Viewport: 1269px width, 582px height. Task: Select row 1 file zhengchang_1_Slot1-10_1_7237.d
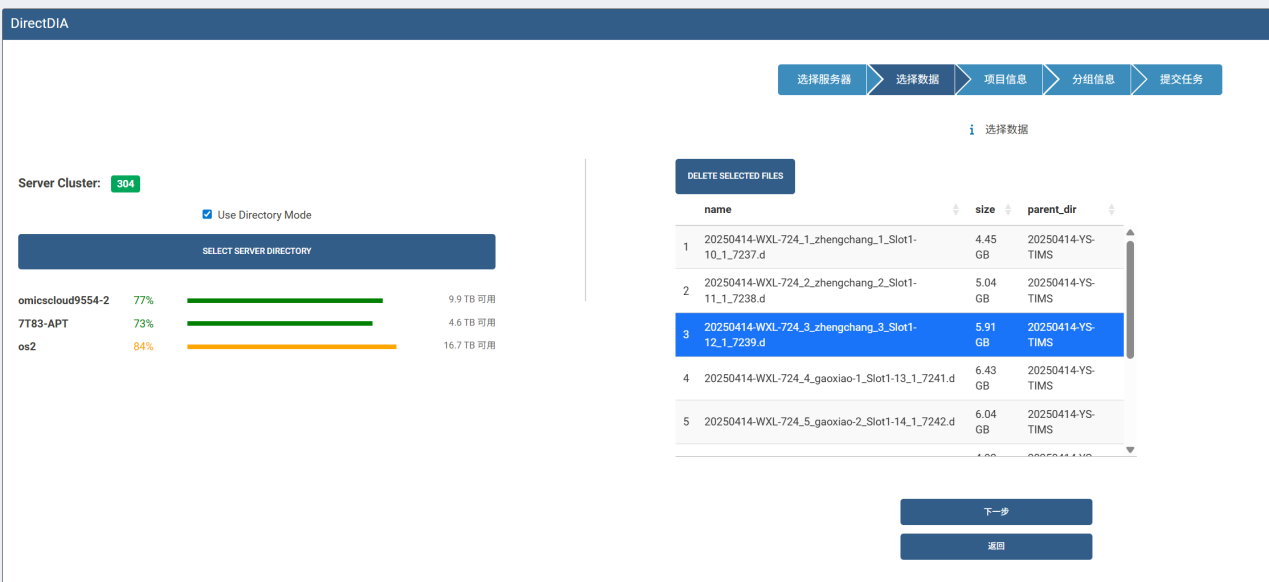point(899,247)
